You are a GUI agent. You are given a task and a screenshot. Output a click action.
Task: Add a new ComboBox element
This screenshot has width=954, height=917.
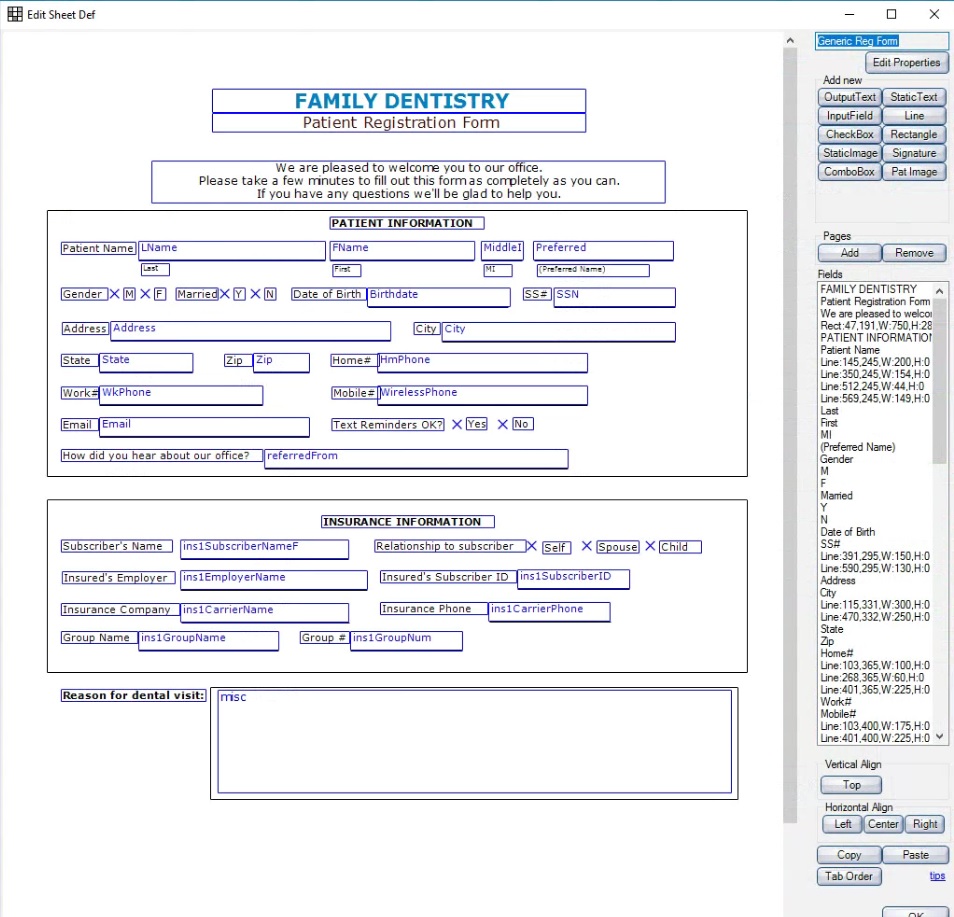tap(849, 172)
